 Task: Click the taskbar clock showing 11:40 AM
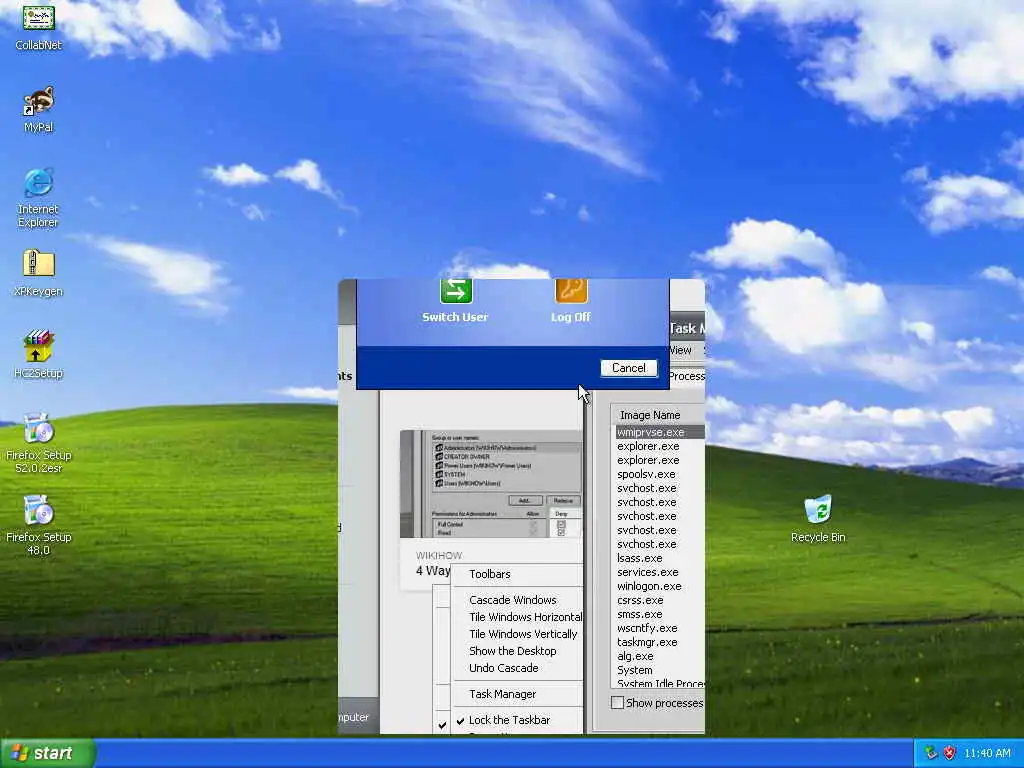[x=987, y=753]
